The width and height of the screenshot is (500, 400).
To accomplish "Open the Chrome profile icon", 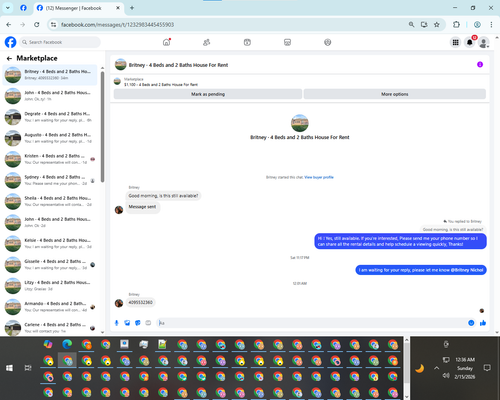I will click(x=477, y=25).
